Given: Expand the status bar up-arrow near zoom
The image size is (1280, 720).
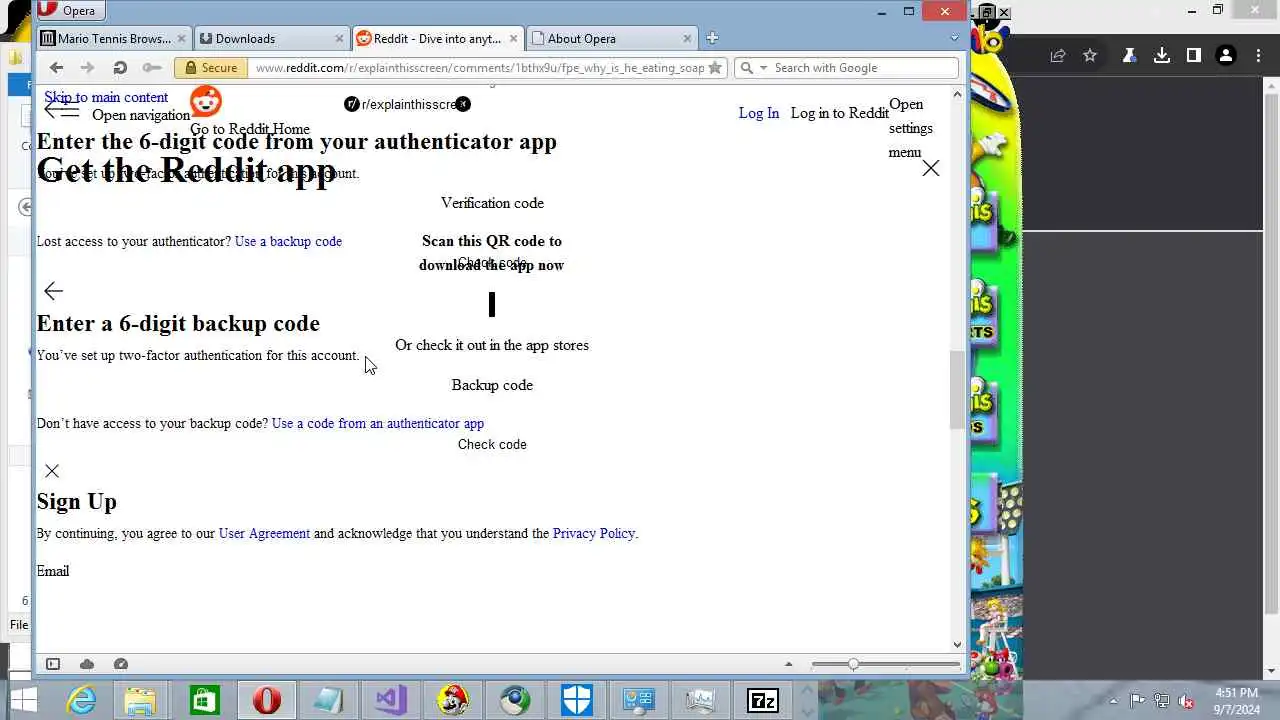Looking at the screenshot, I should [x=788, y=664].
